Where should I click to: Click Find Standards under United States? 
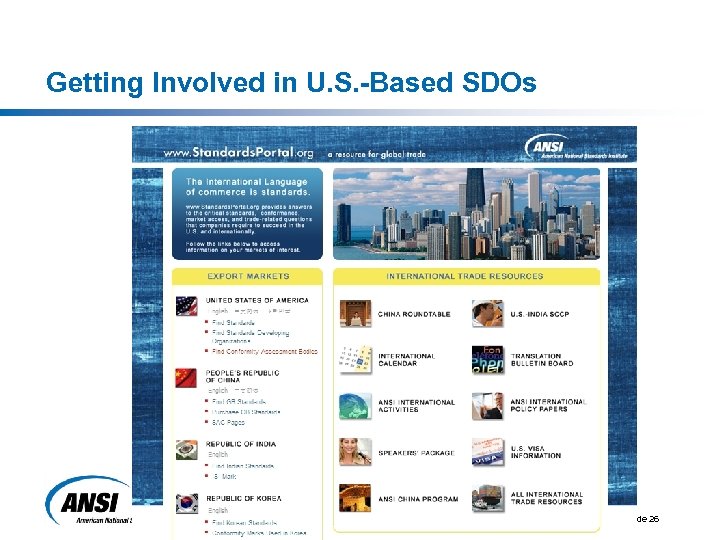233,323
